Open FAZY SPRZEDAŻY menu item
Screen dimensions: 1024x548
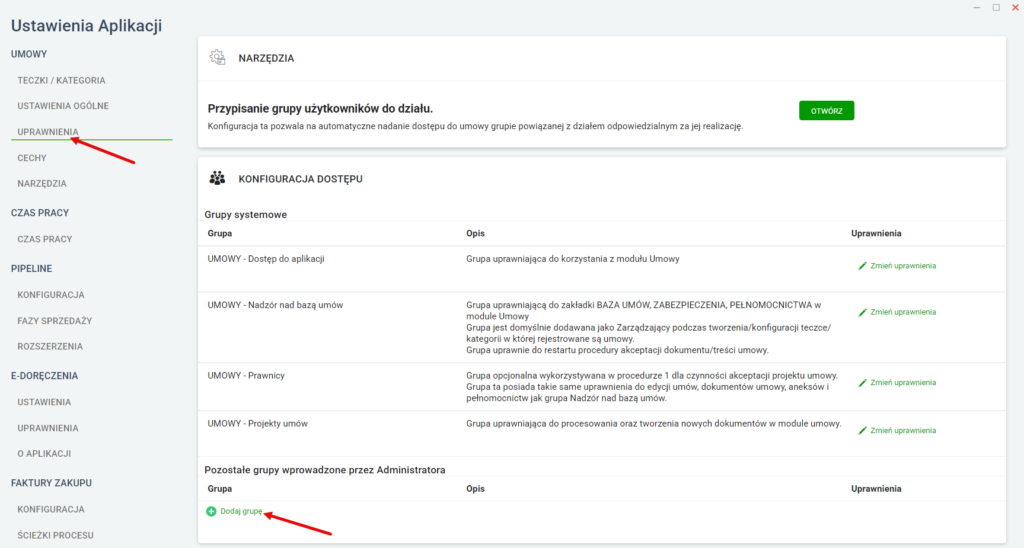tap(55, 321)
